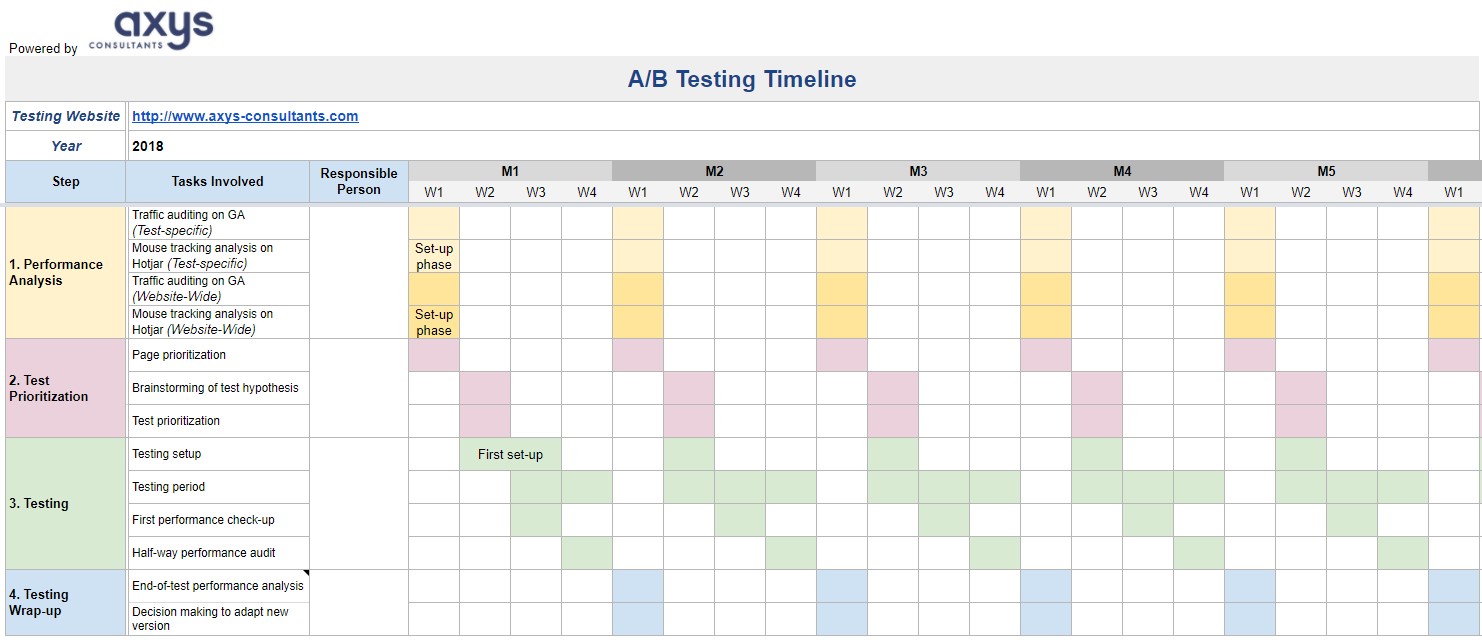Select the 1. Performance Analysis step cell

pos(66,272)
